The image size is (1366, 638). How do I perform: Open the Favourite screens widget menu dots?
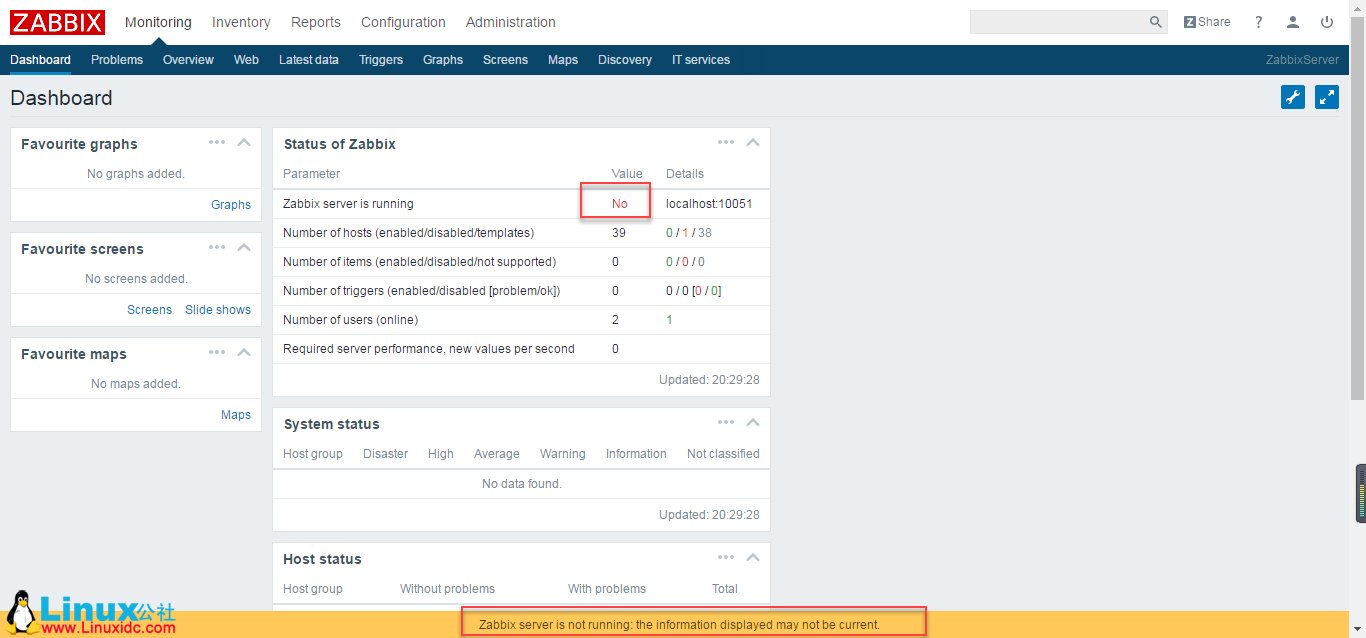pos(217,246)
